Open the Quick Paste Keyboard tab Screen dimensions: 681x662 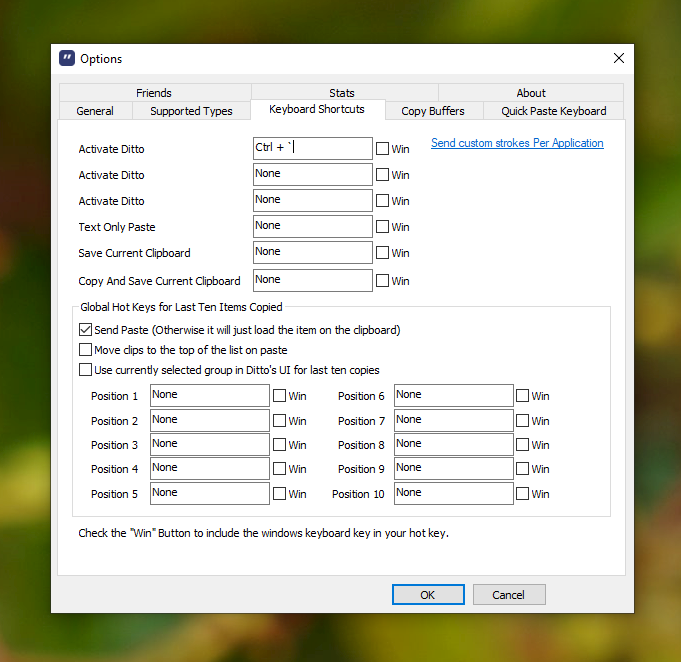(x=554, y=111)
